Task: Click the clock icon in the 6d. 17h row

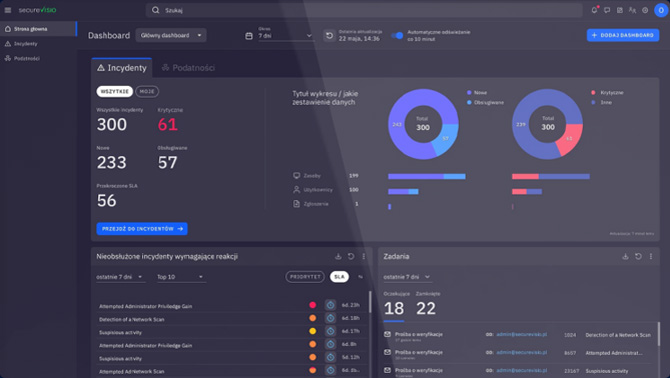Action: 330,331
